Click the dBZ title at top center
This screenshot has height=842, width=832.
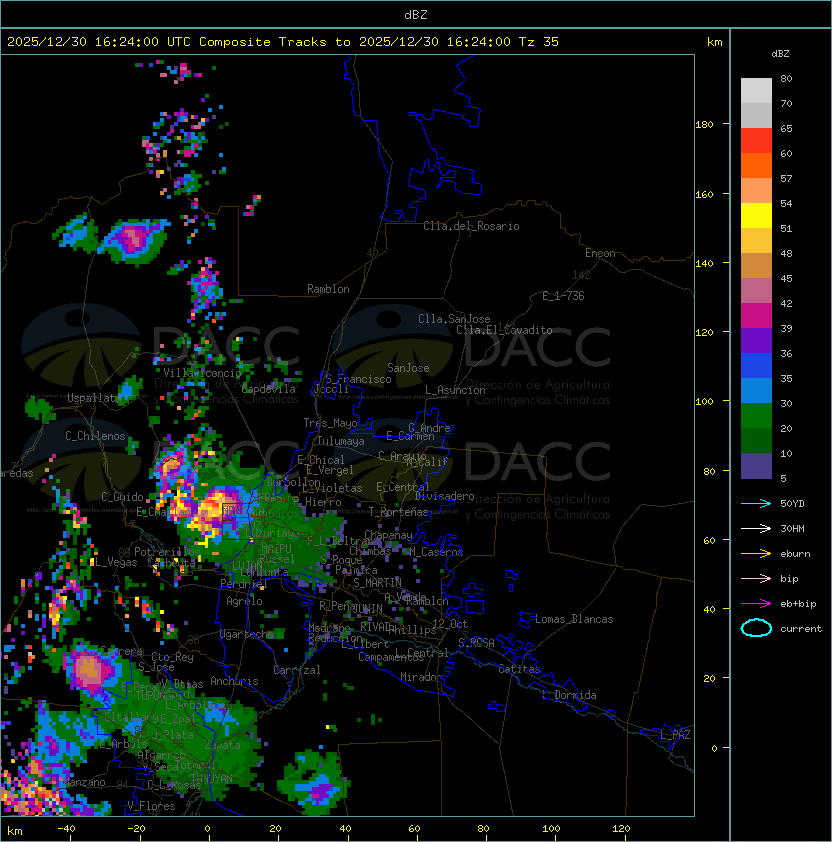point(416,14)
